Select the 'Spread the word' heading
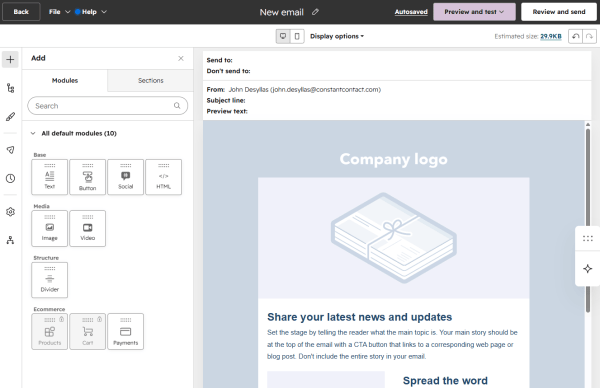 [x=445, y=381]
